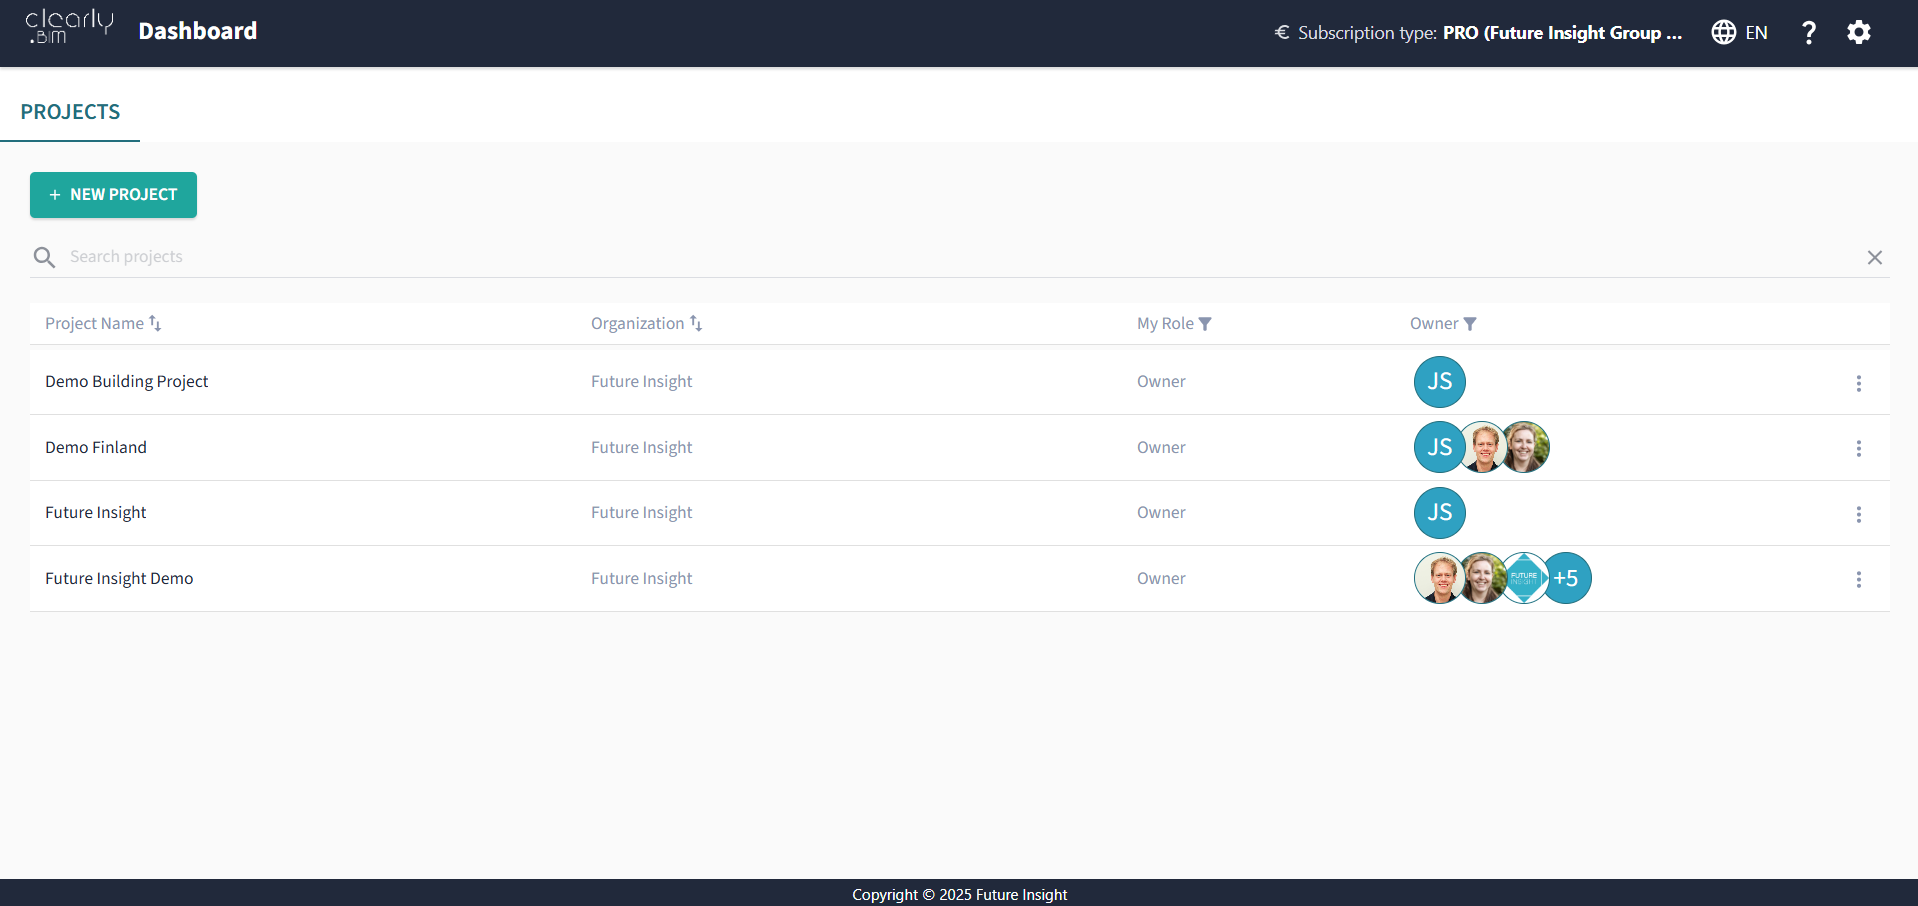
Task: Sort by Organization arrows
Action: [696, 323]
